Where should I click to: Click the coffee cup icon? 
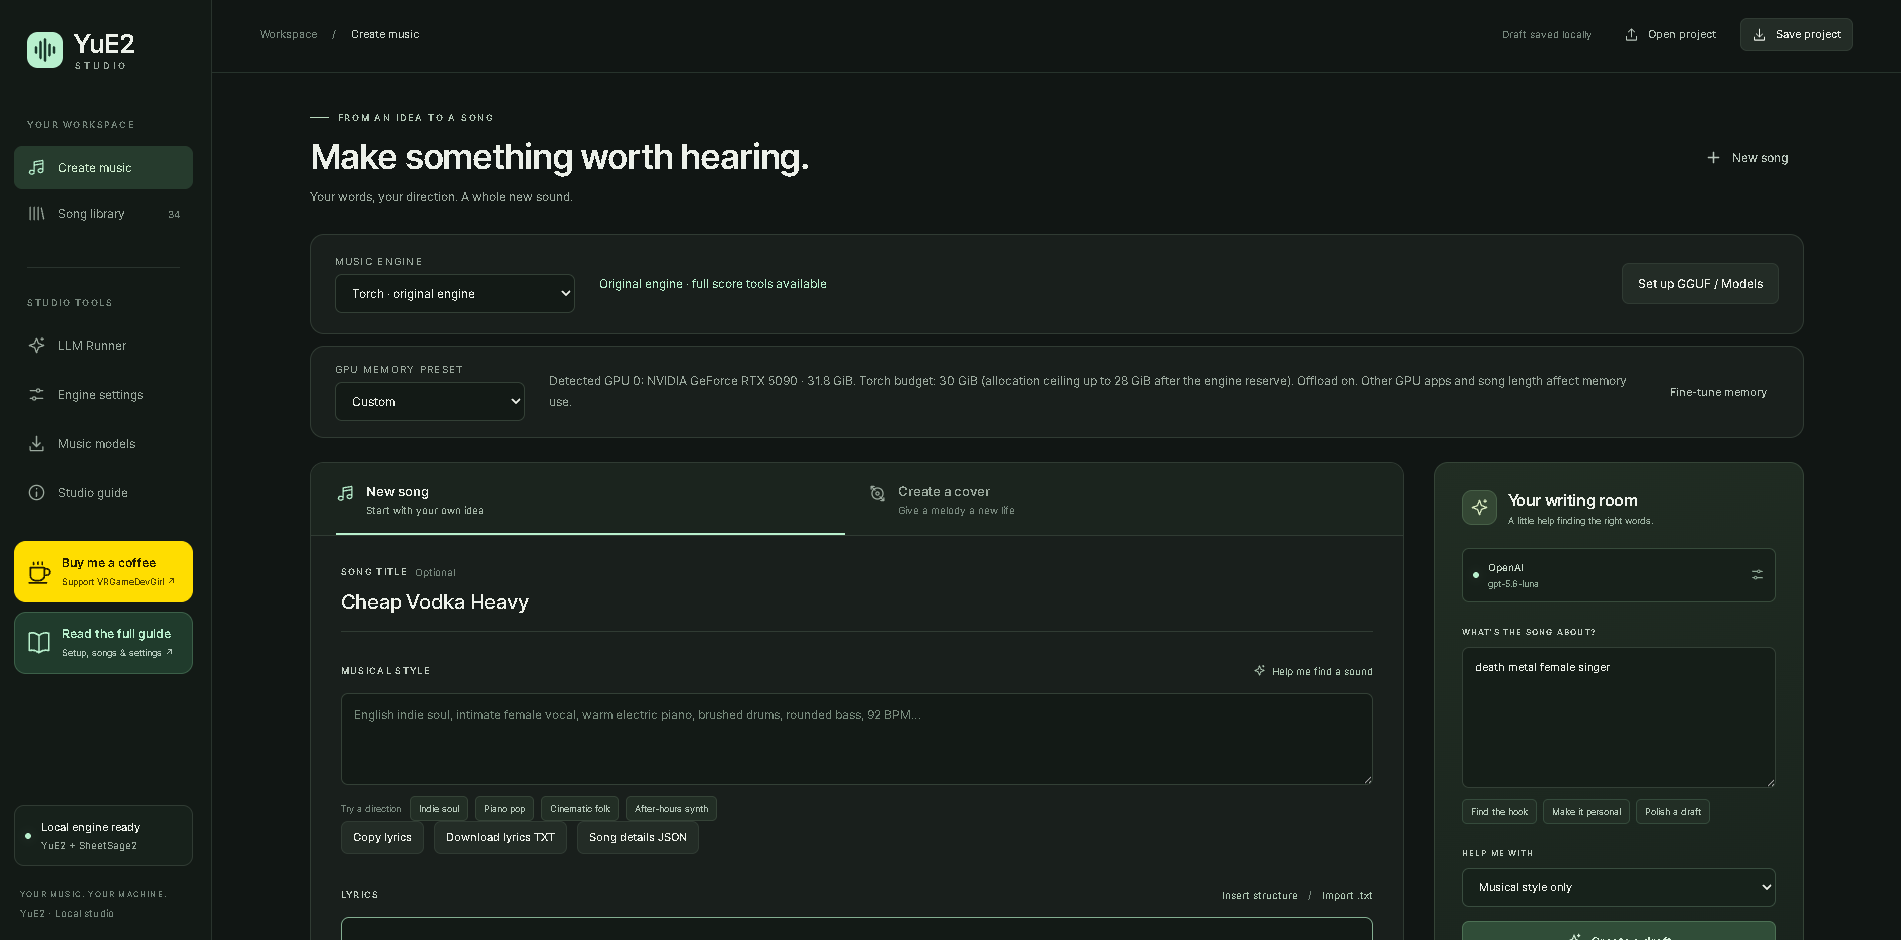click(x=39, y=572)
